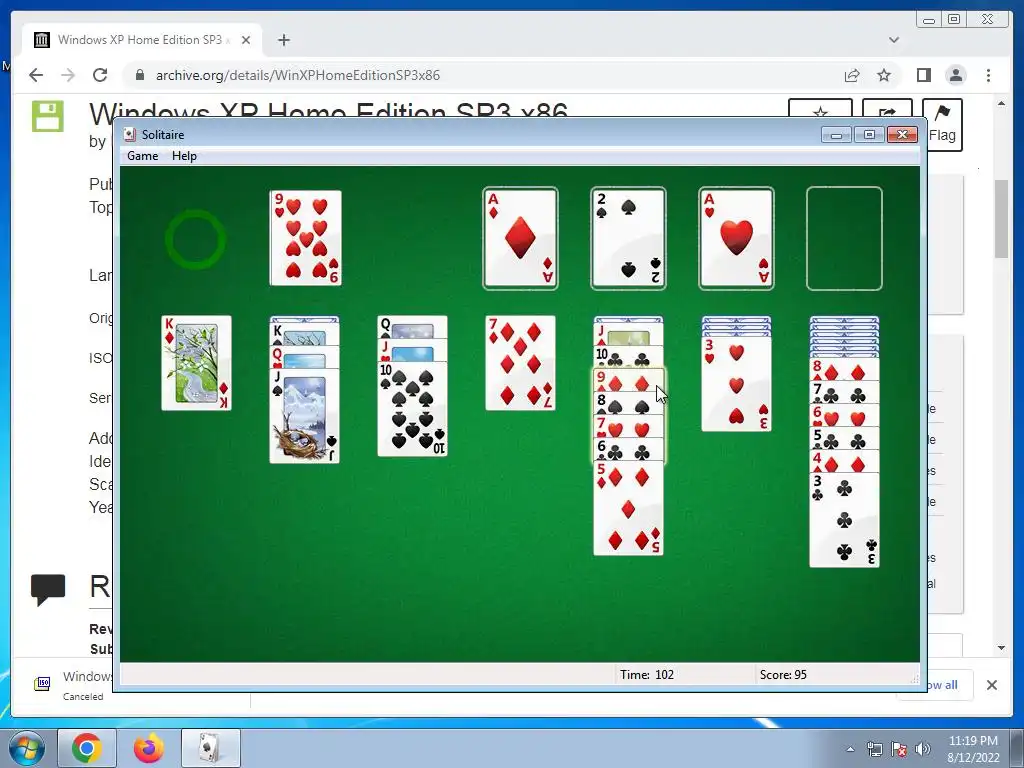This screenshot has width=1024, height=768.
Task: Open a new Chrome tab
Action: [283, 40]
